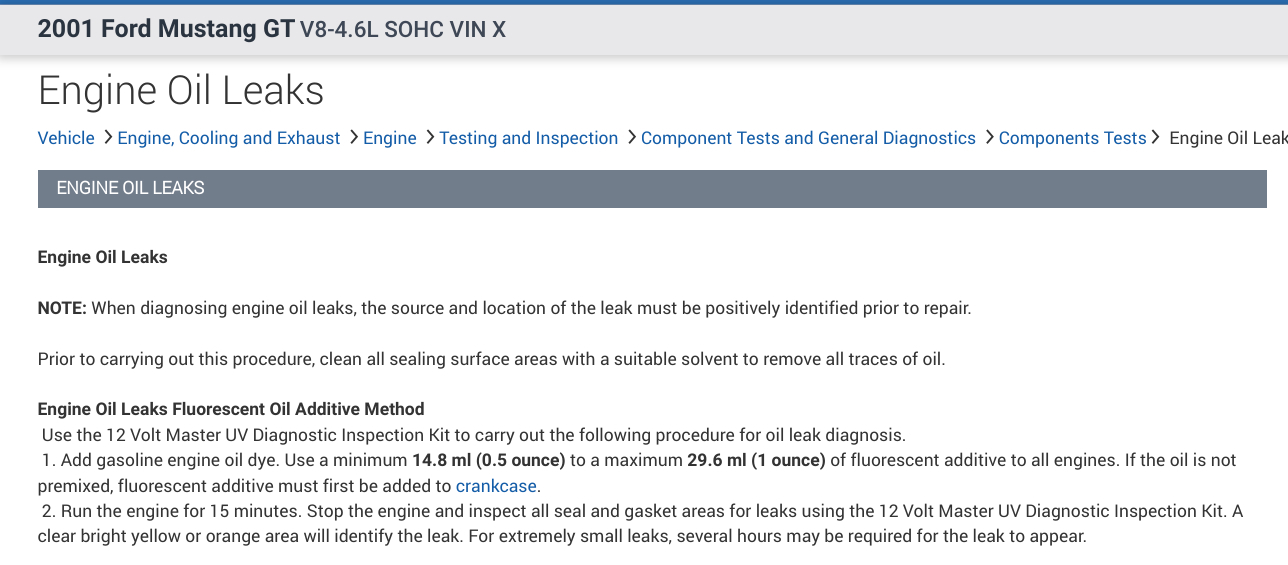Click the large Engine Oil Leaks page heading
This screenshot has height=565, width=1288.
point(181,91)
